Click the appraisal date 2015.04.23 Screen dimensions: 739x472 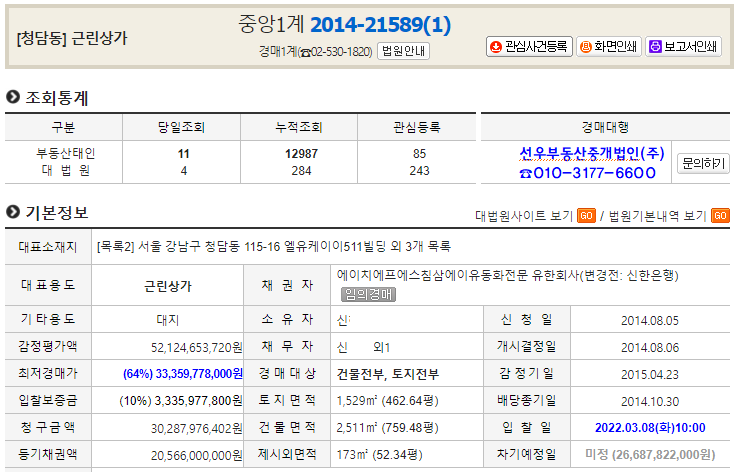650,375
